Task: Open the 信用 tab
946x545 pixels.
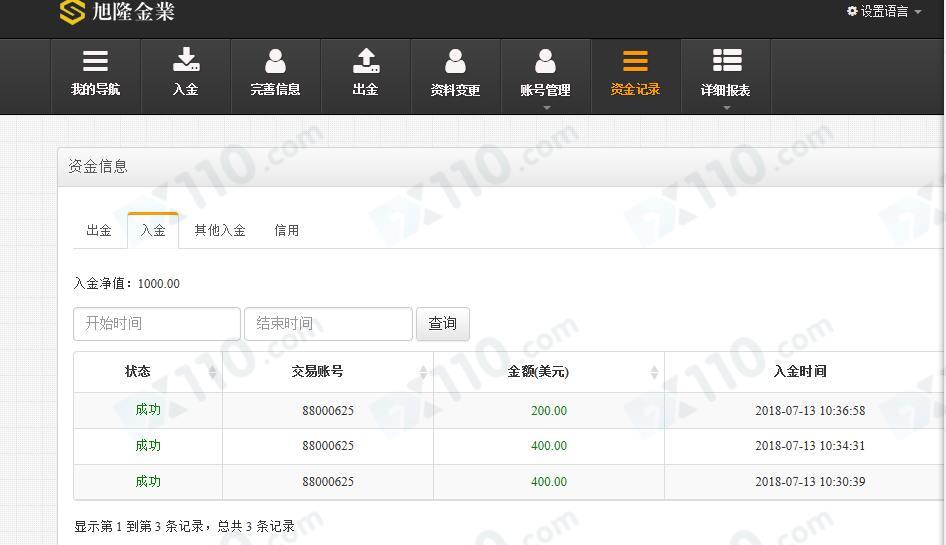Action: (x=287, y=231)
